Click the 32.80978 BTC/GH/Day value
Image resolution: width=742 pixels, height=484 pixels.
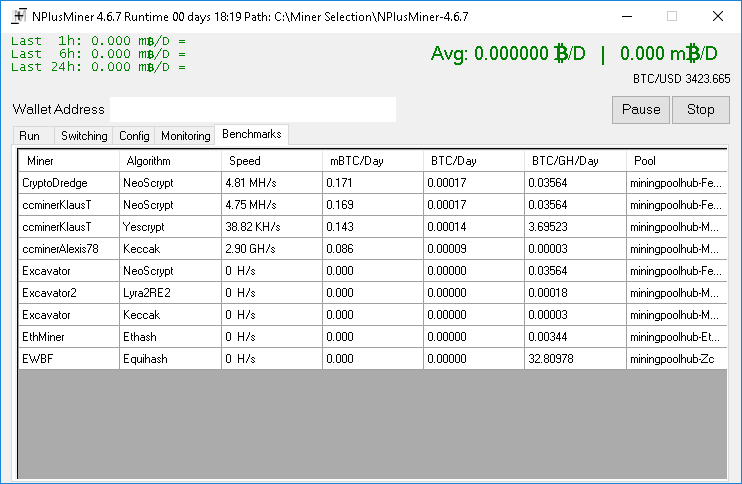coord(575,359)
